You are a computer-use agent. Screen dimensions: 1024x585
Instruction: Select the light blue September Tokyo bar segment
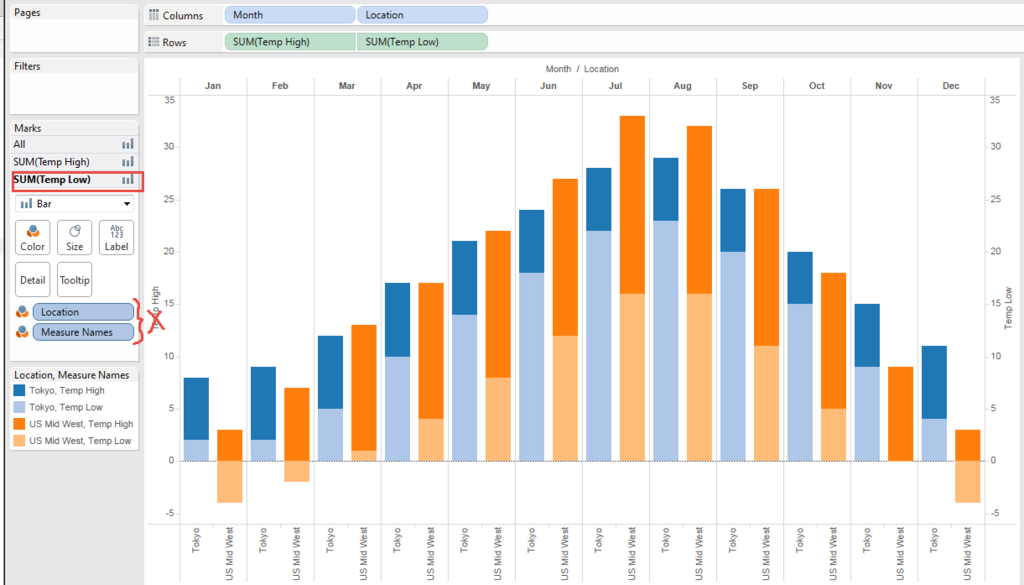pyautogui.click(x=733, y=356)
